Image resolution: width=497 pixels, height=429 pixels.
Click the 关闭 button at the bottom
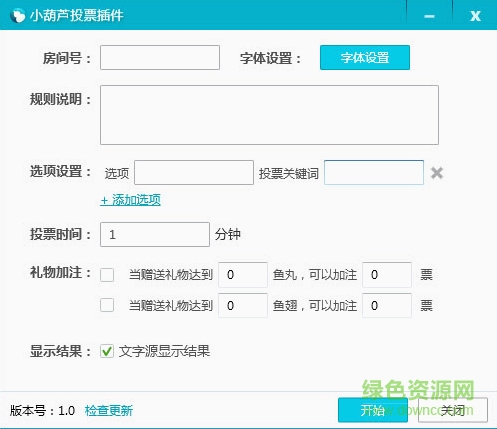453,410
